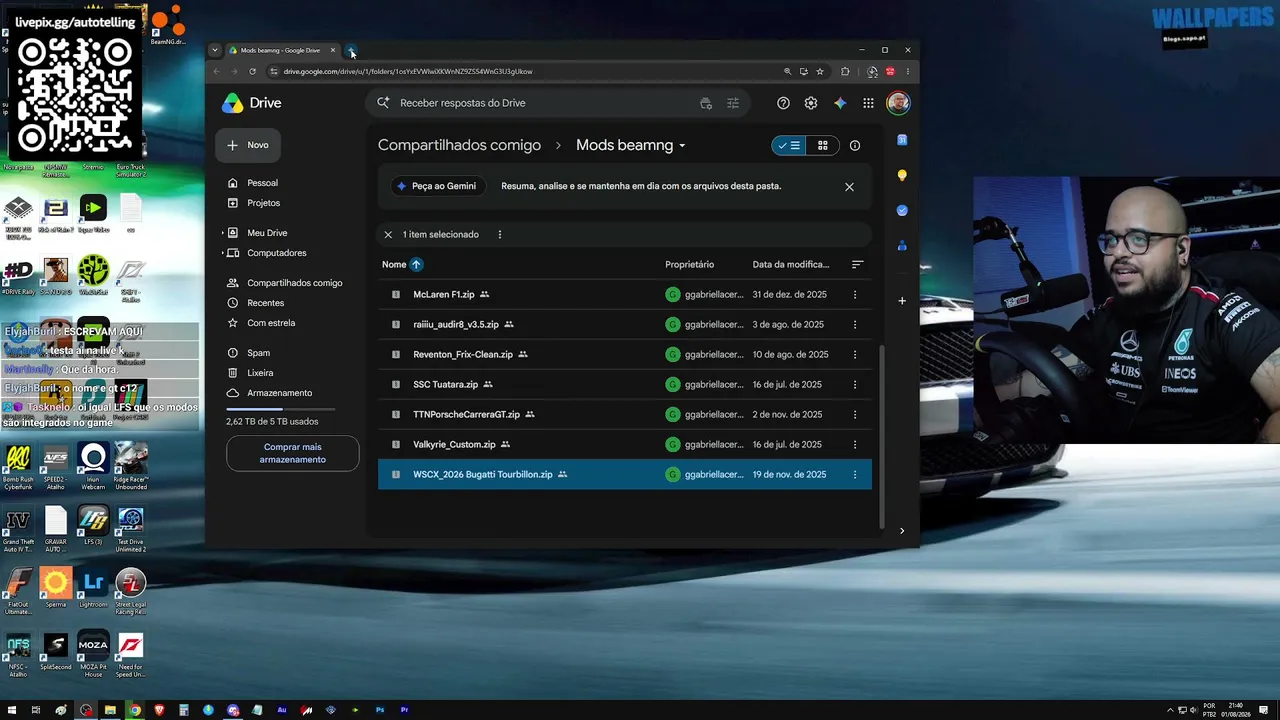
Task: Open more actions for selected items
Action: 500,234
